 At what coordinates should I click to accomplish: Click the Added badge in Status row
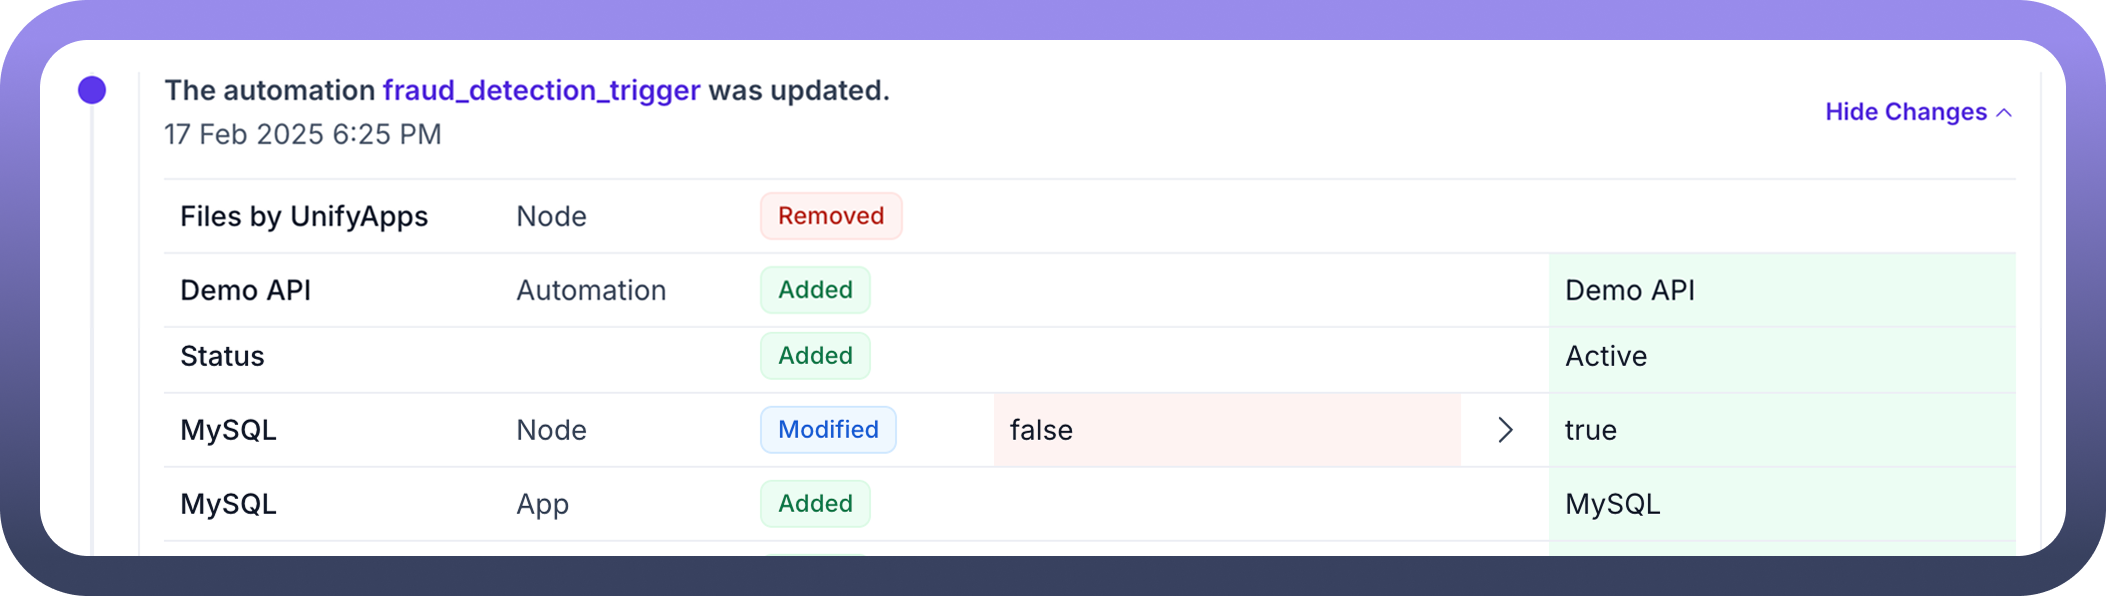[x=815, y=356]
